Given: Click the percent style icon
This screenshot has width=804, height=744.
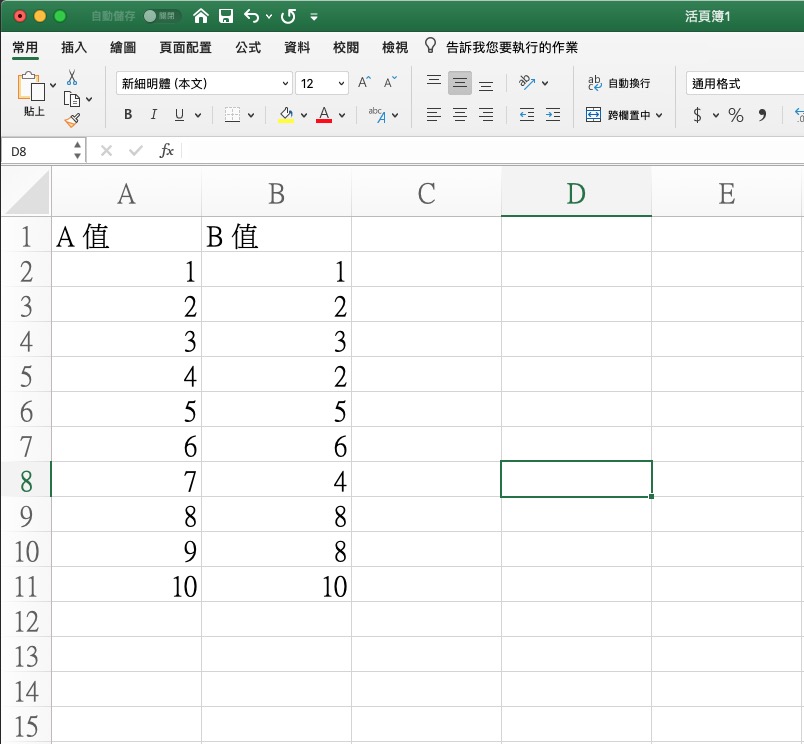Looking at the screenshot, I should pos(736,115).
